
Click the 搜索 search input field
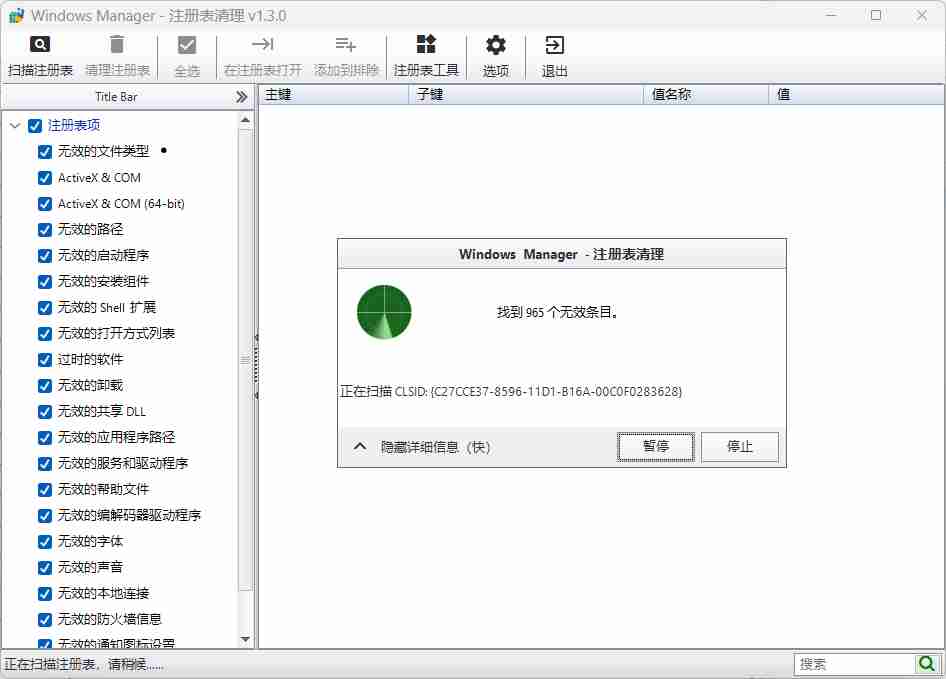click(855, 664)
